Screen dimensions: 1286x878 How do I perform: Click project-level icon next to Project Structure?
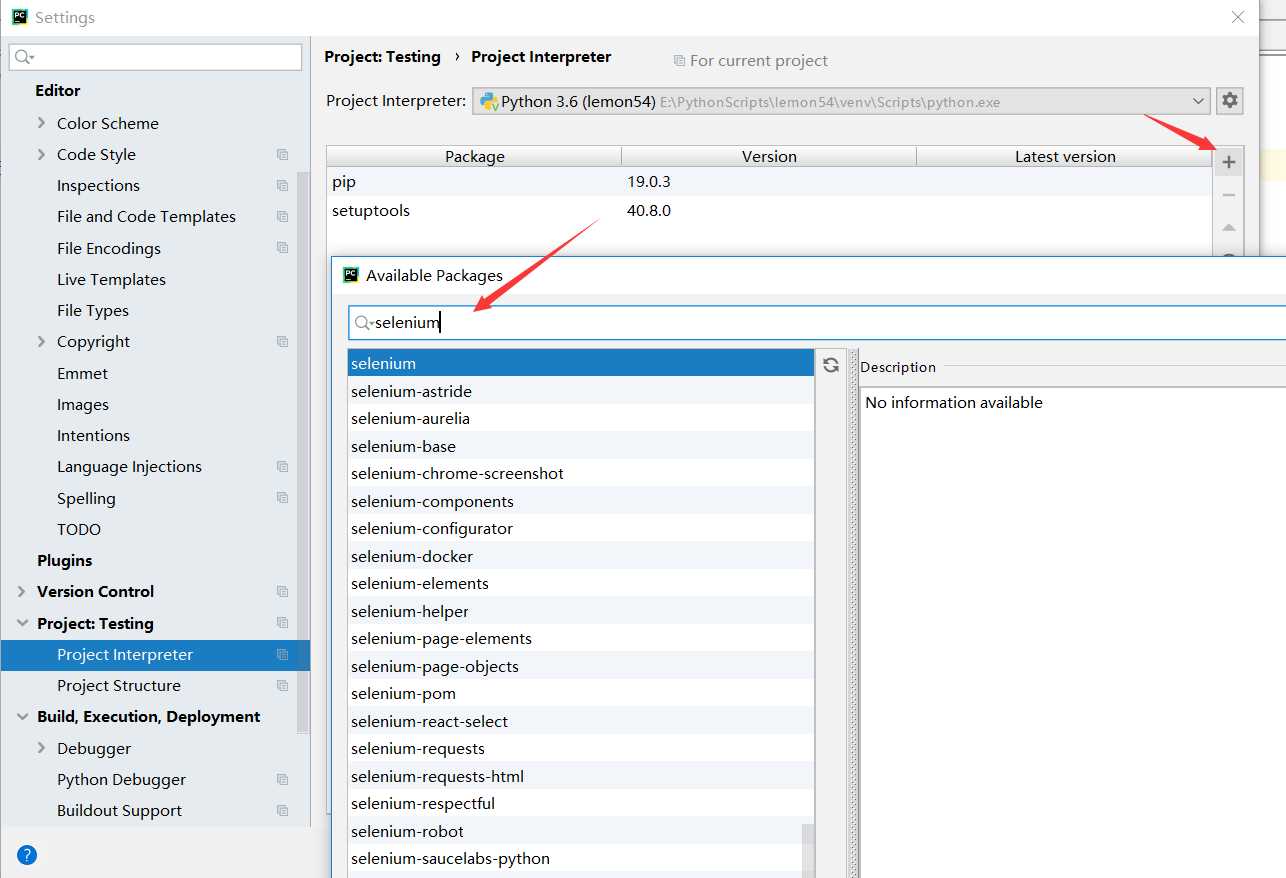point(283,686)
